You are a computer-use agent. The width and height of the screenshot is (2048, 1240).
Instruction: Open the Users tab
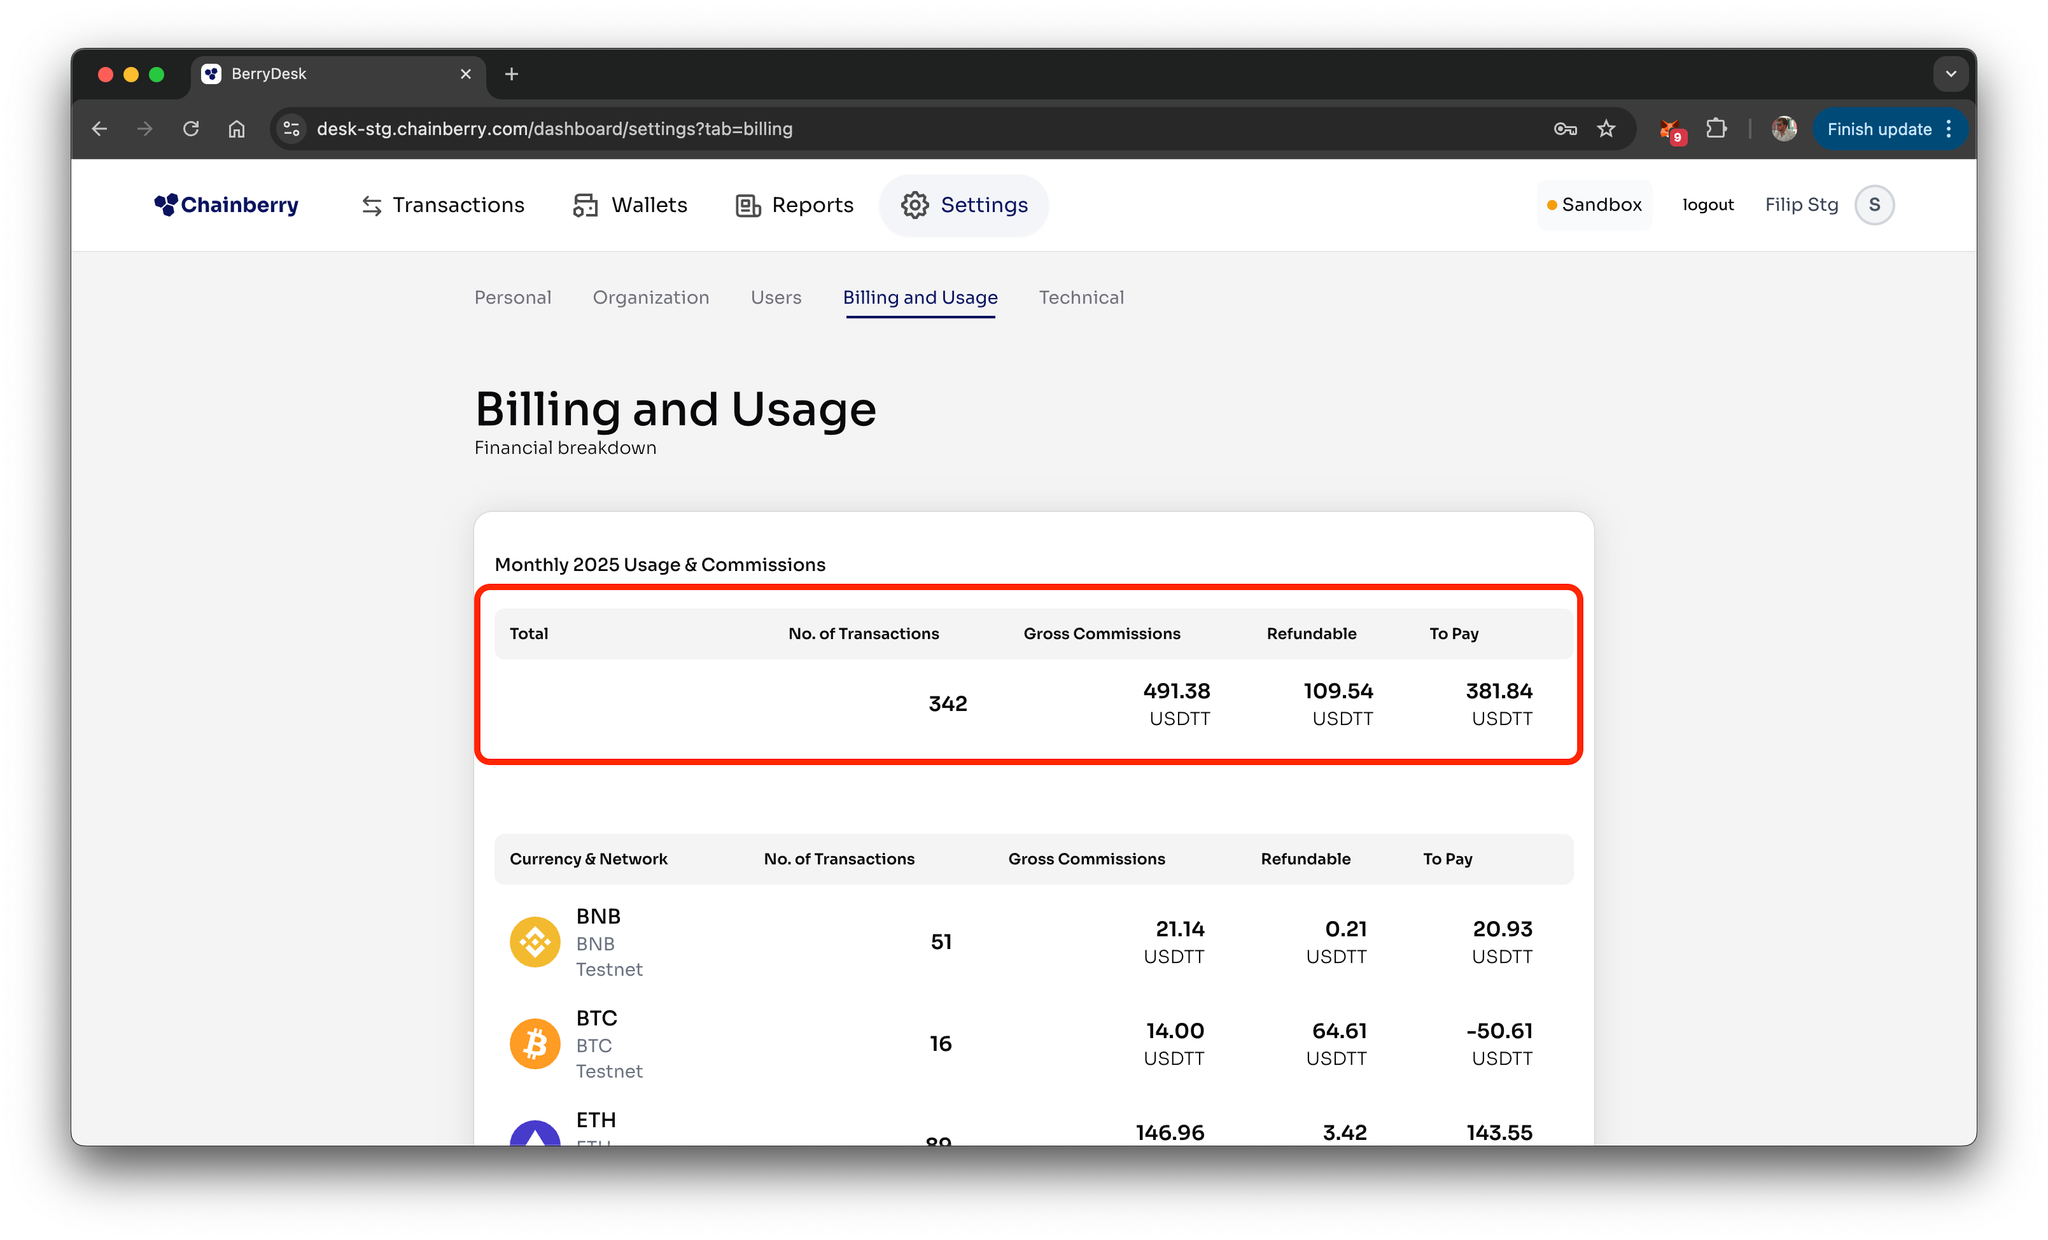point(775,297)
